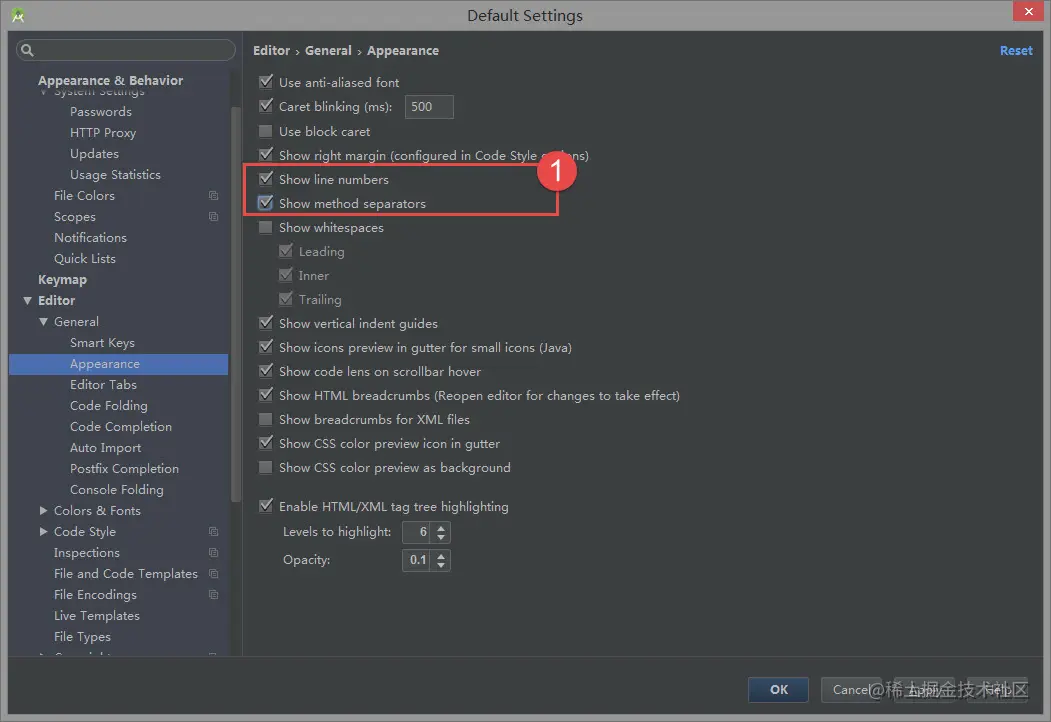The height and width of the screenshot is (722, 1051).
Task: Select Live Templates item
Action: pos(97,616)
